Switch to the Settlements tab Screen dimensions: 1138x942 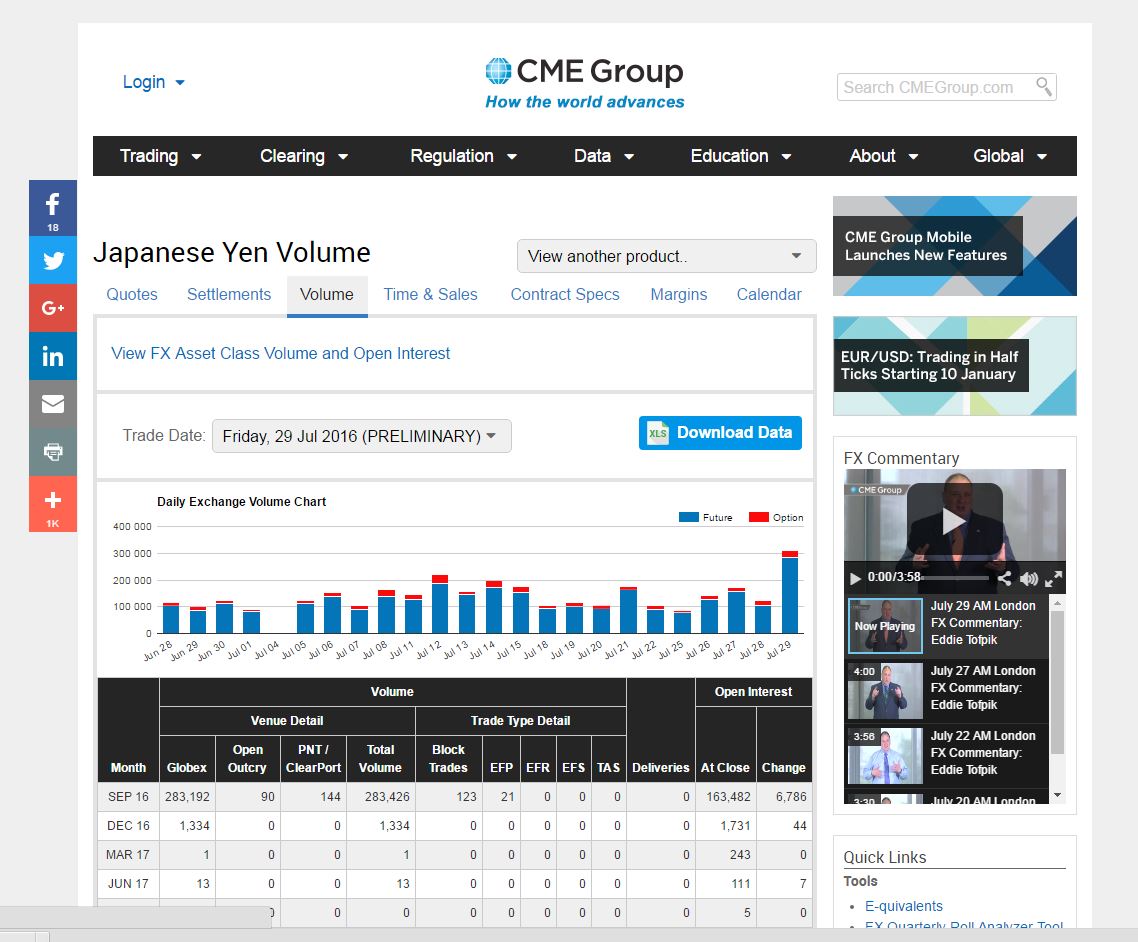pyautogui.click(x=229, y=295)
